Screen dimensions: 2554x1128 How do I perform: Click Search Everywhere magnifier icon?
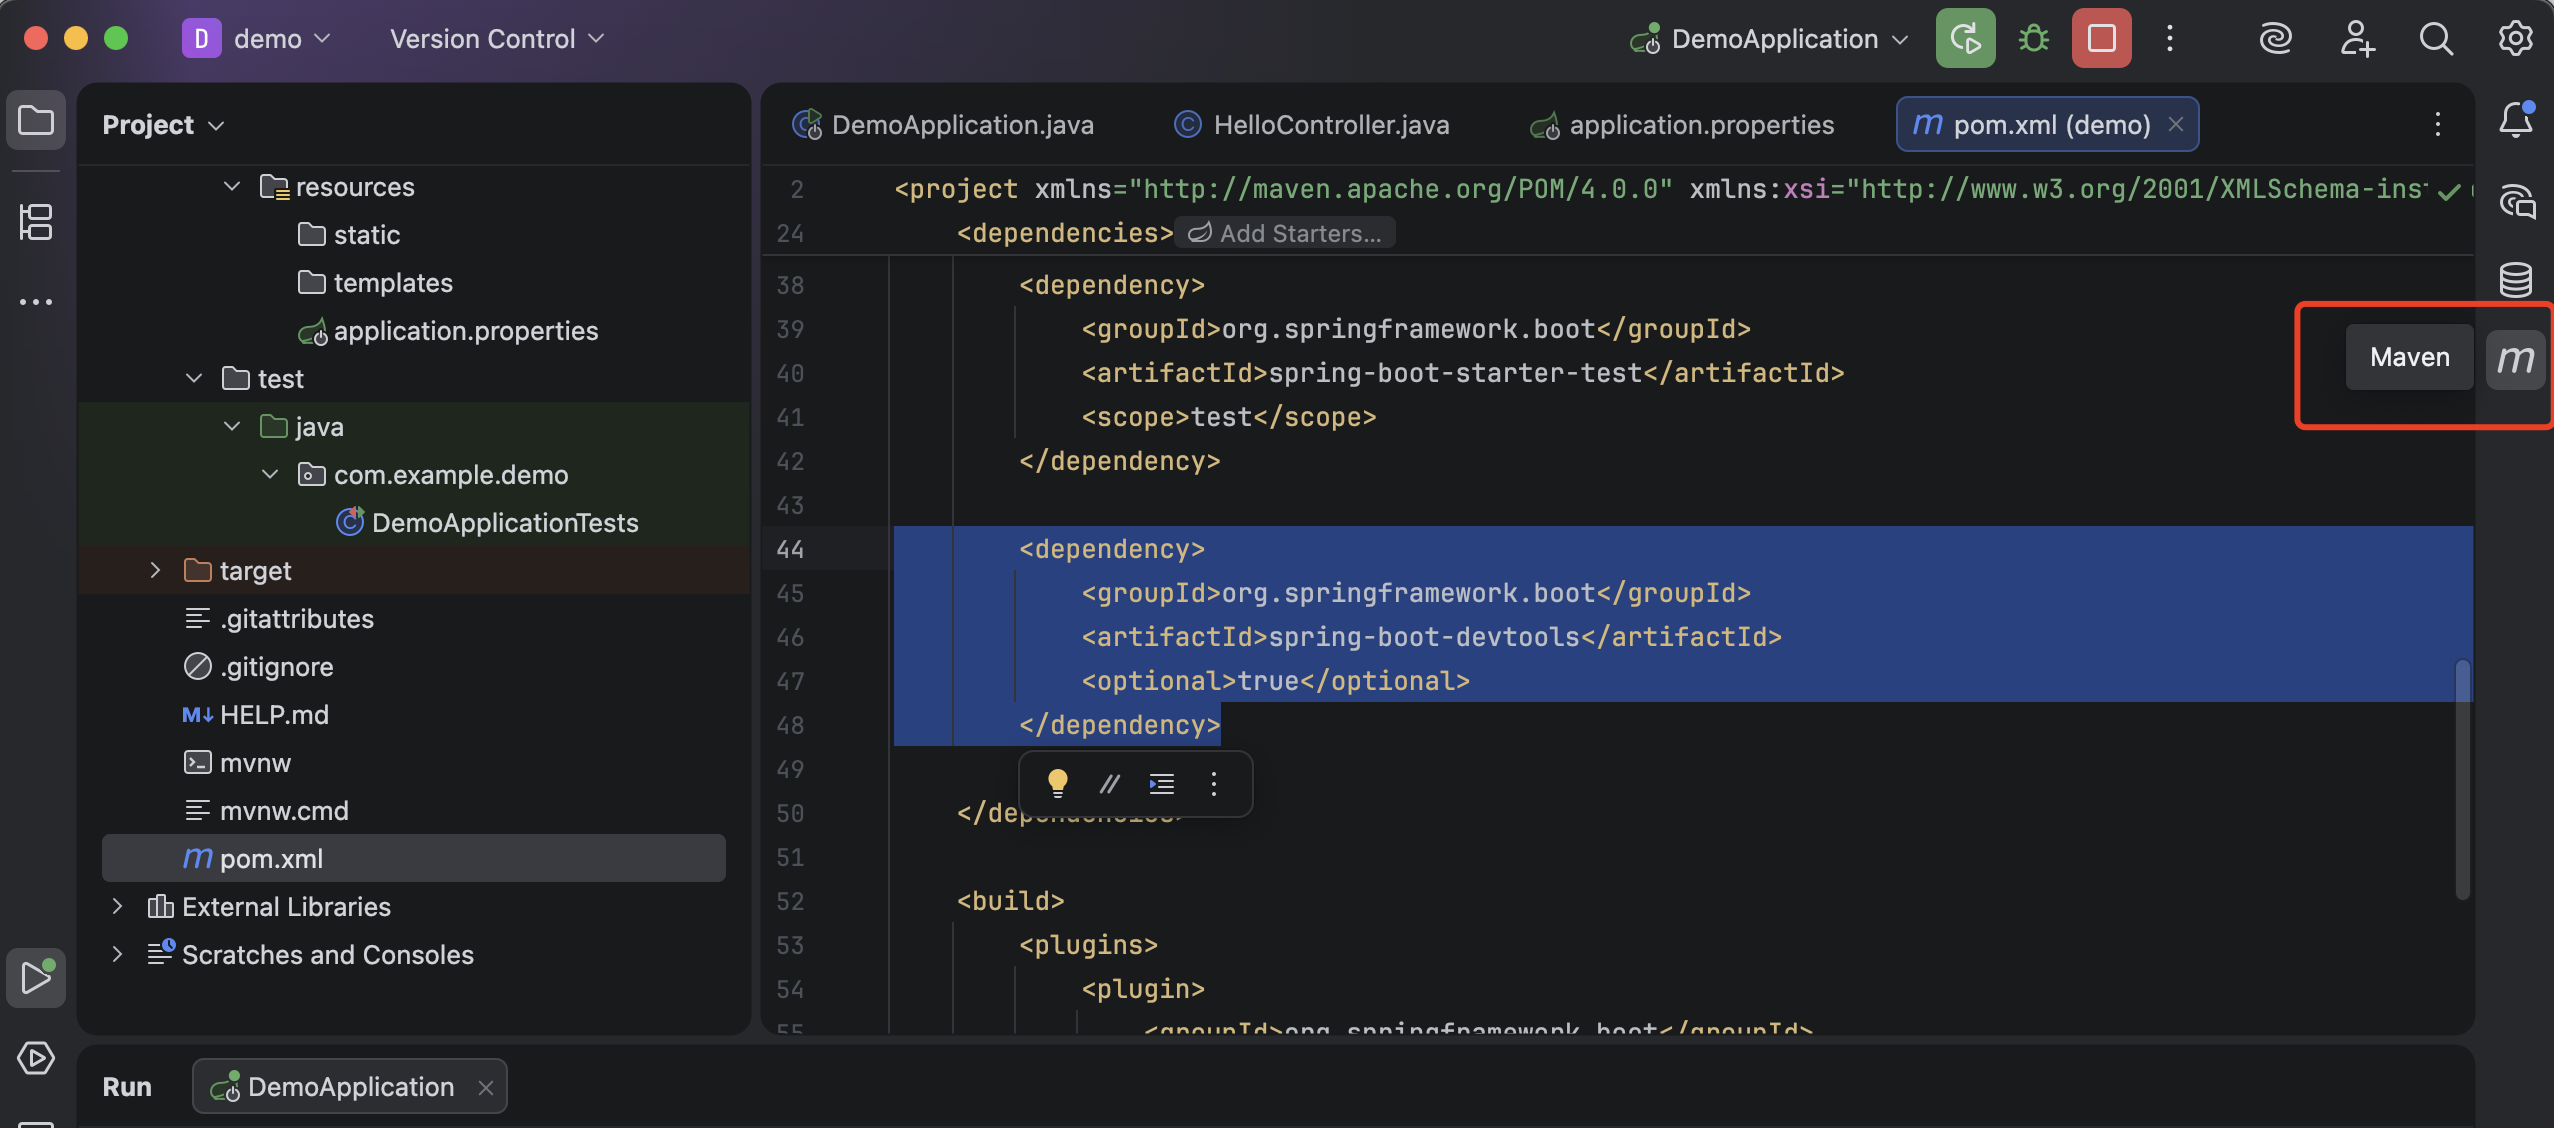point(2435,39)
